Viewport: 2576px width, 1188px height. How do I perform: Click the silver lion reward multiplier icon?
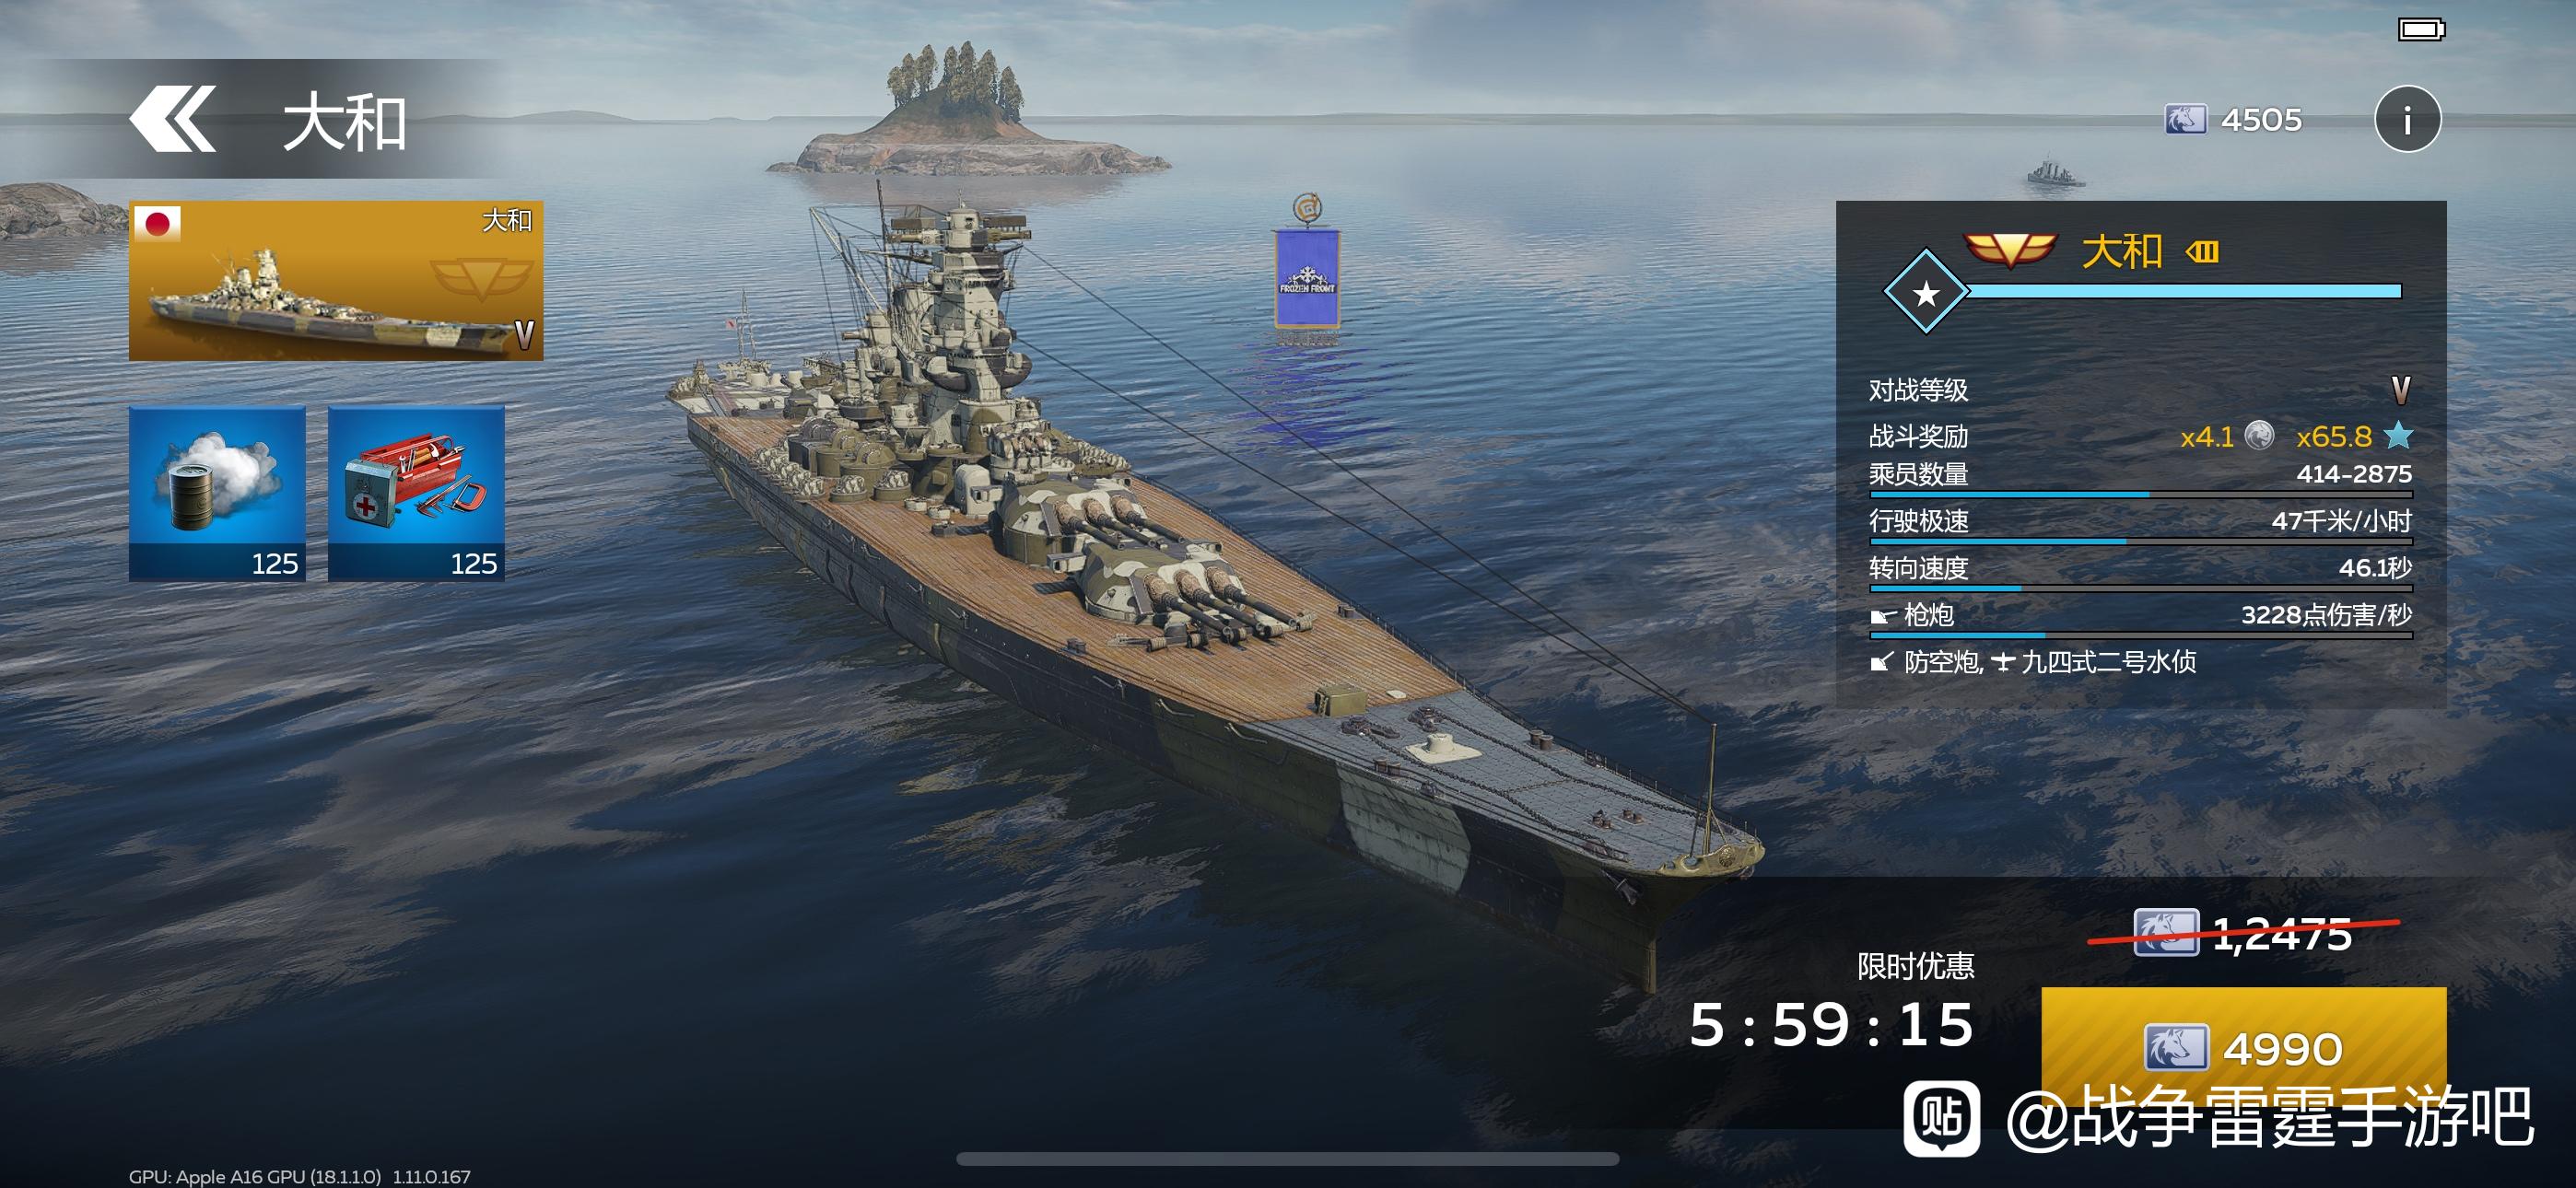(2259, 436)
